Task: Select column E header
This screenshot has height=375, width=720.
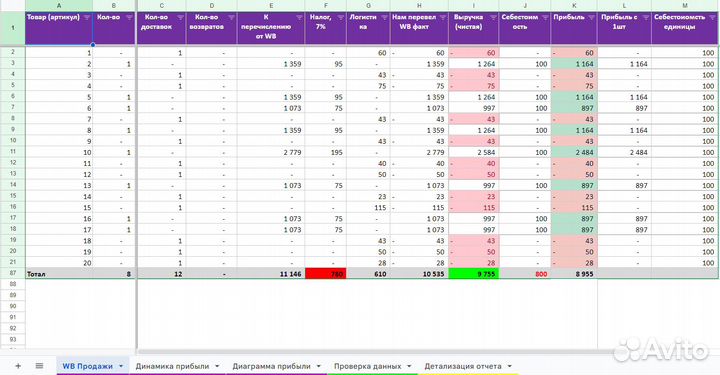Action: click(271, 6)
